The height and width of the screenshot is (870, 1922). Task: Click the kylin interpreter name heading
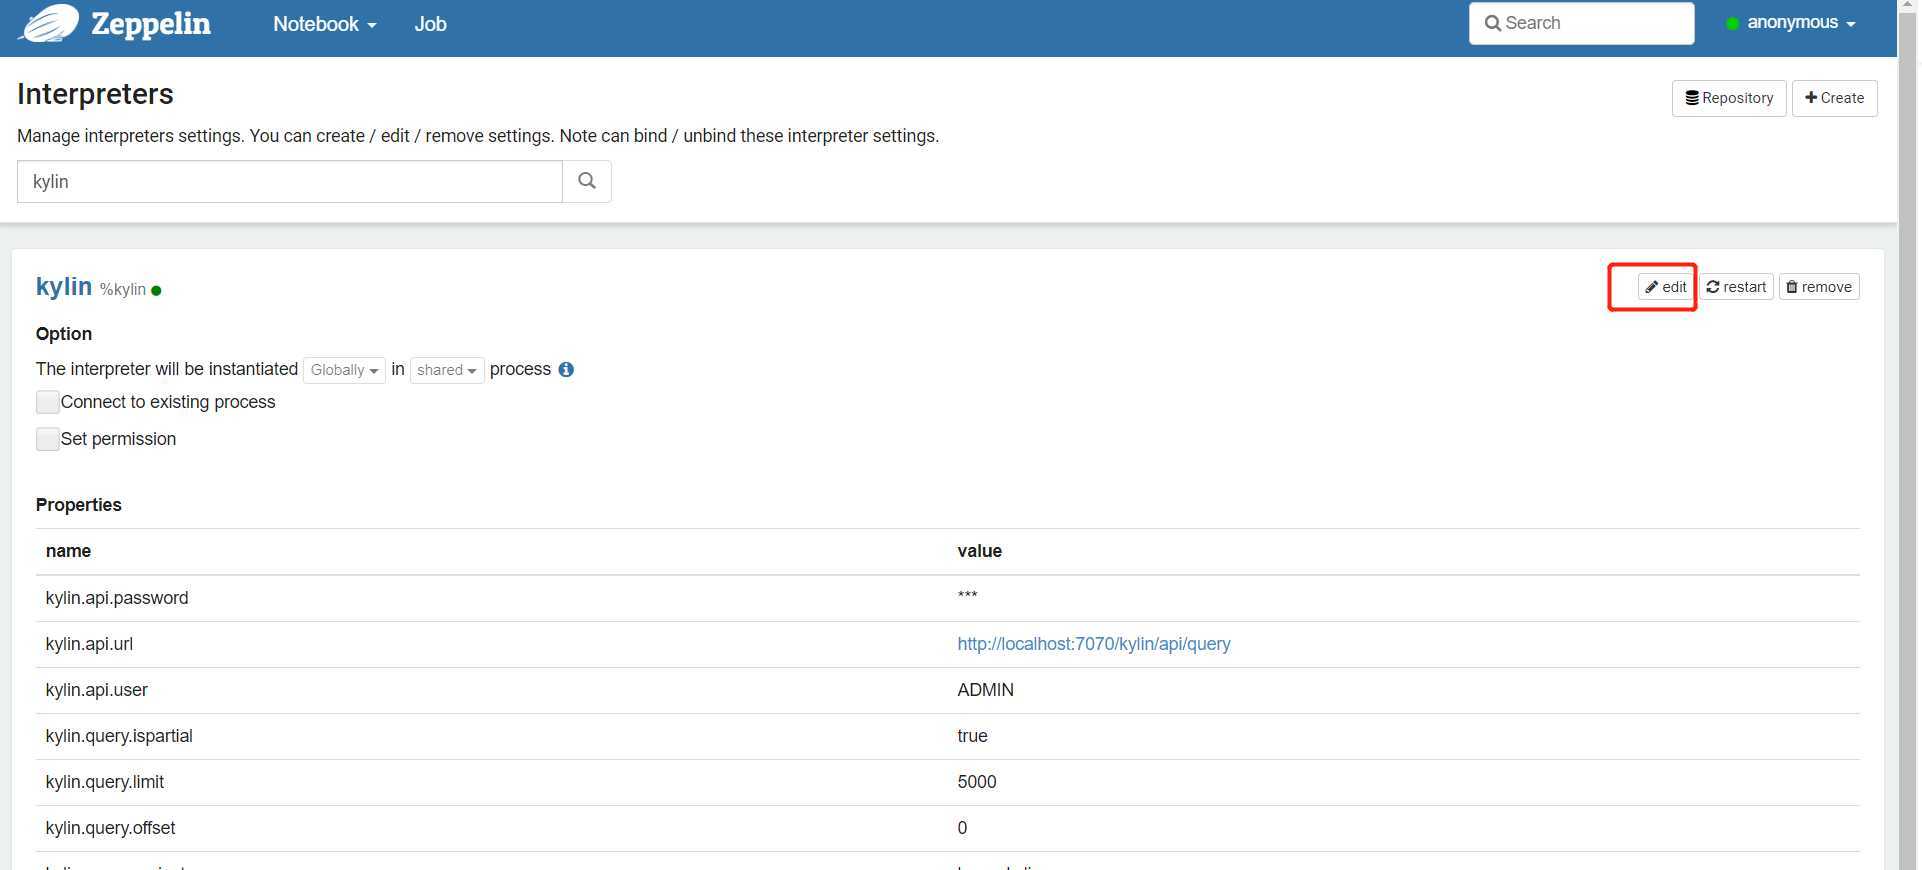coord(64,287)
